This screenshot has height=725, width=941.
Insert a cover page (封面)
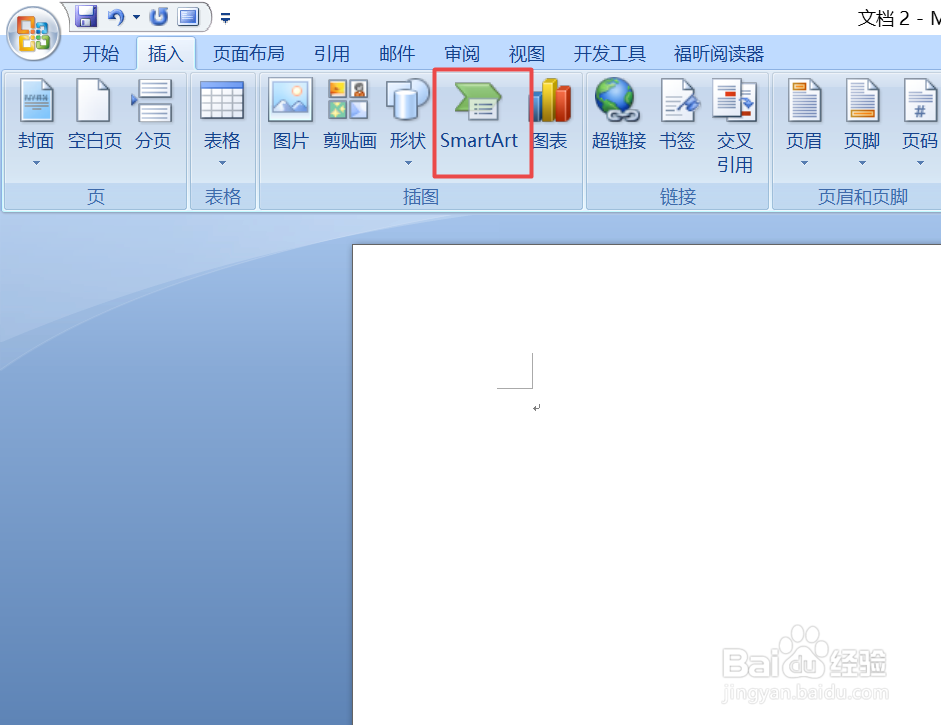(36, 115)
